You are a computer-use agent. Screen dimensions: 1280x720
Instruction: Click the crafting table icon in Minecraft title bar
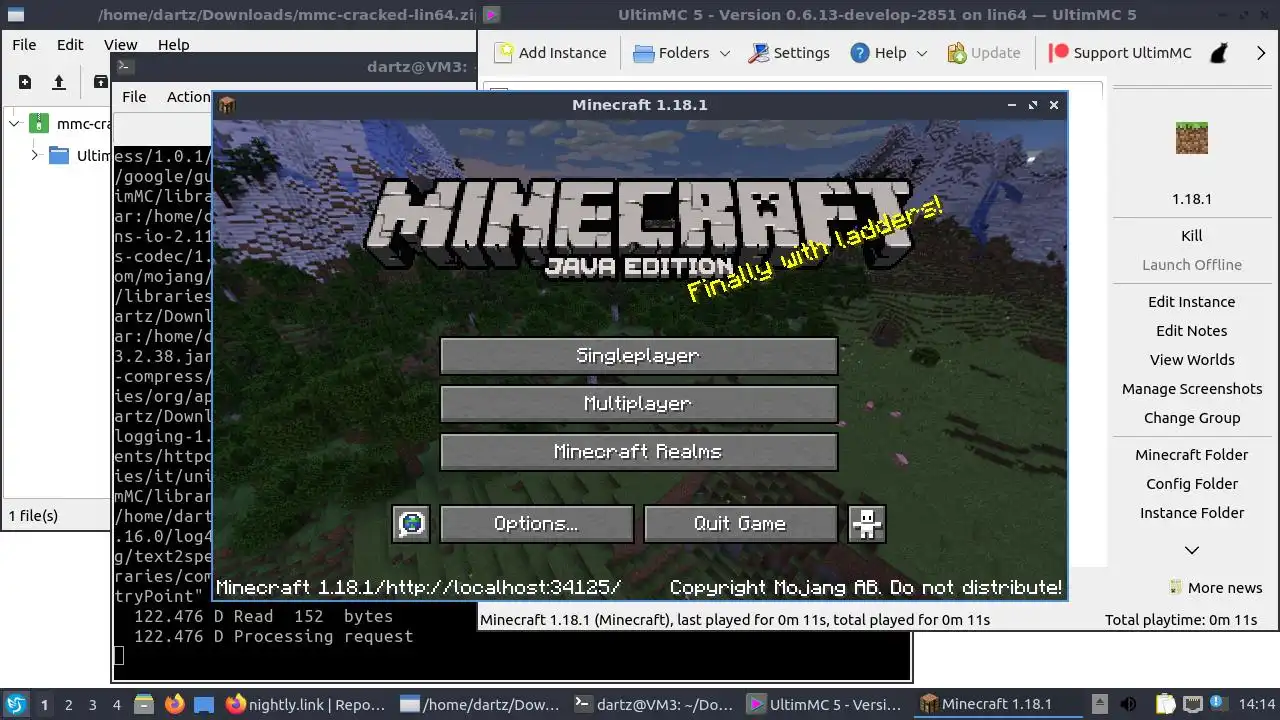coord(227,105)
